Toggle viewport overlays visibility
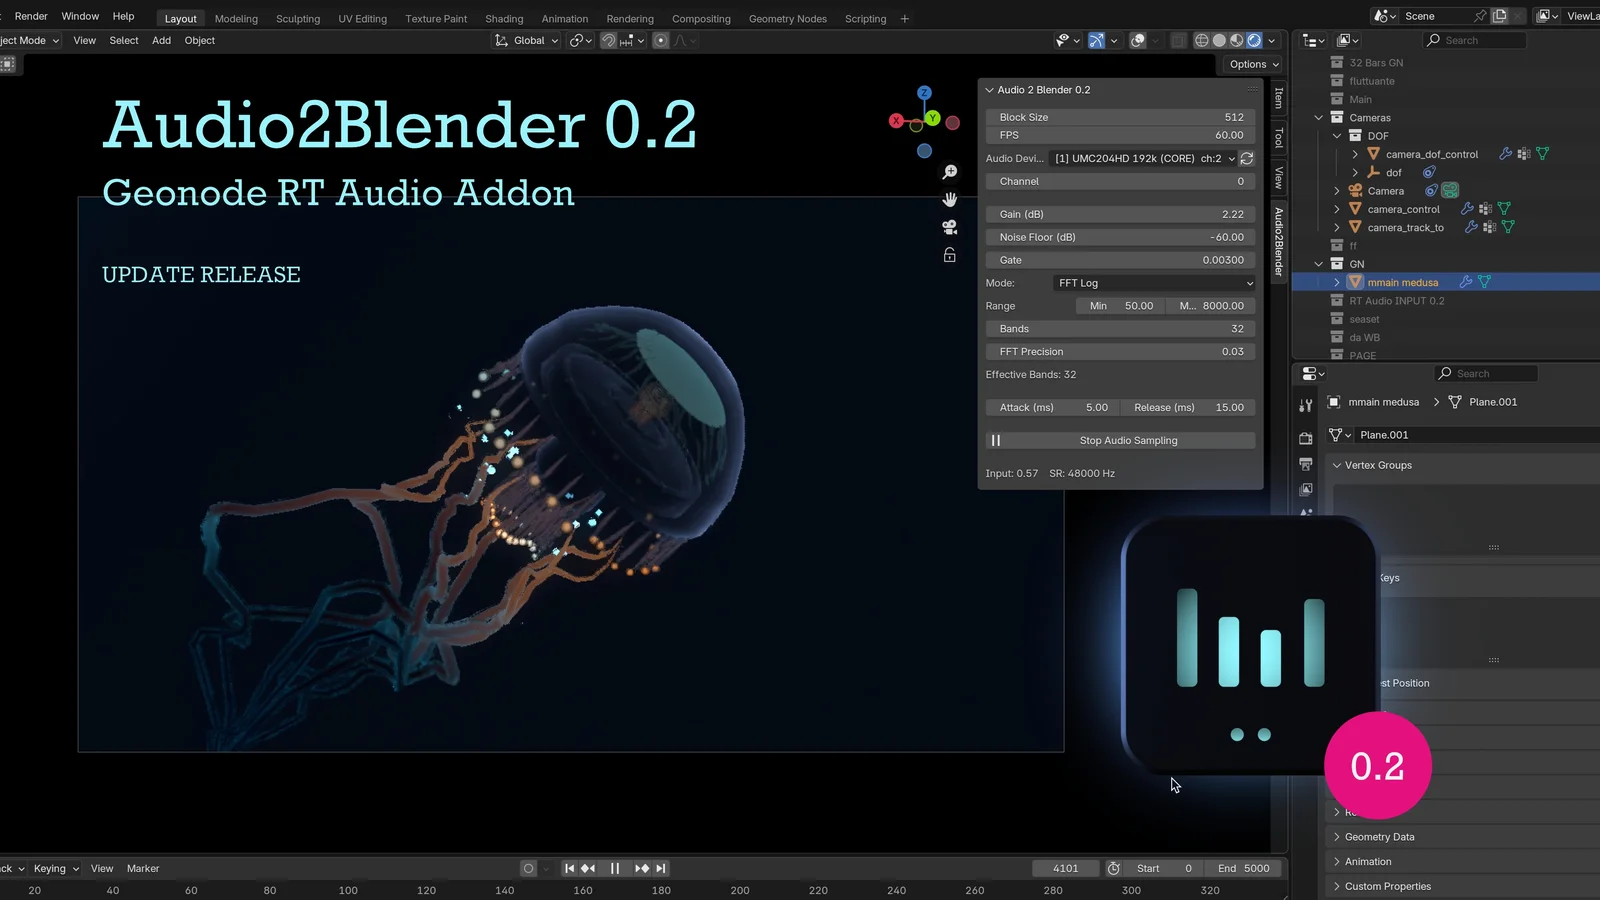This screenshot has width=1600, height=900. [1137, 40]
